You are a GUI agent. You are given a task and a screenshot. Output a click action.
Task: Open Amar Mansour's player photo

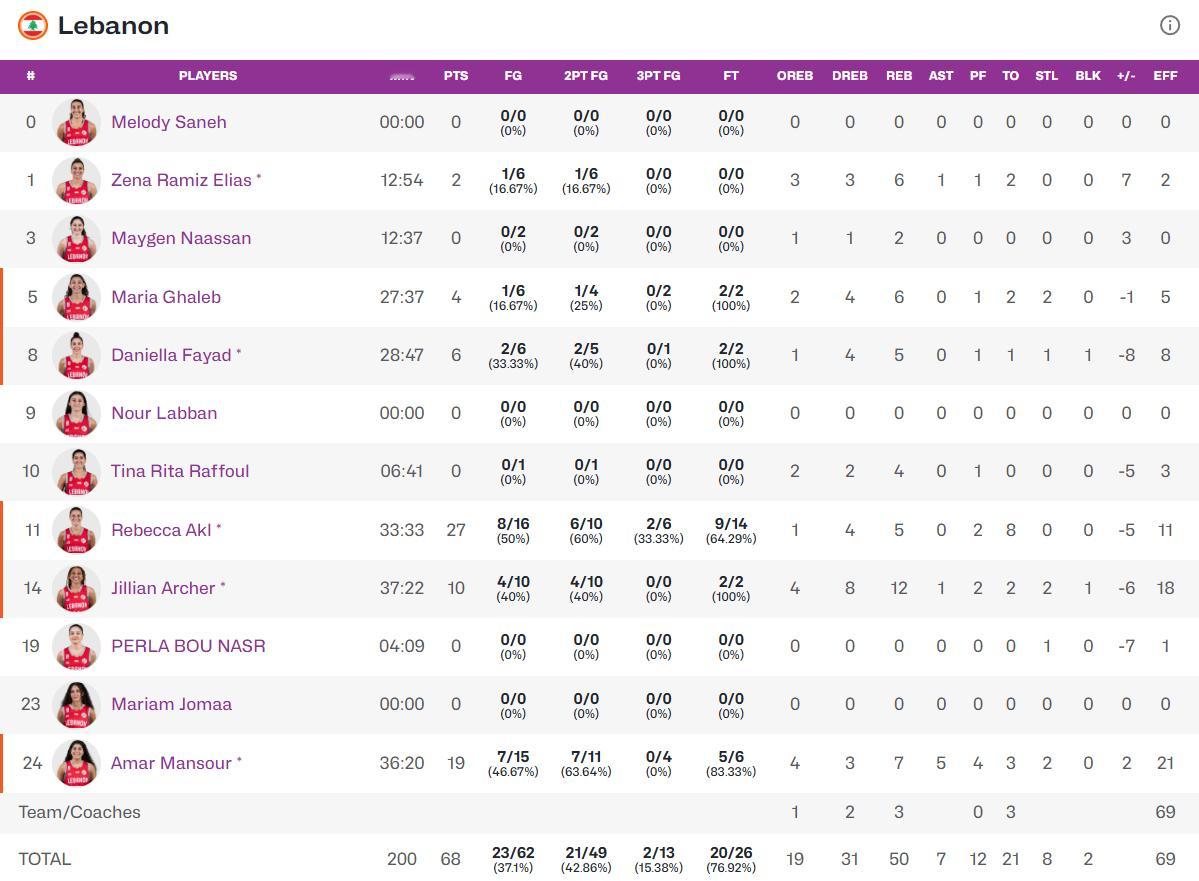click(x=76, y=763)
